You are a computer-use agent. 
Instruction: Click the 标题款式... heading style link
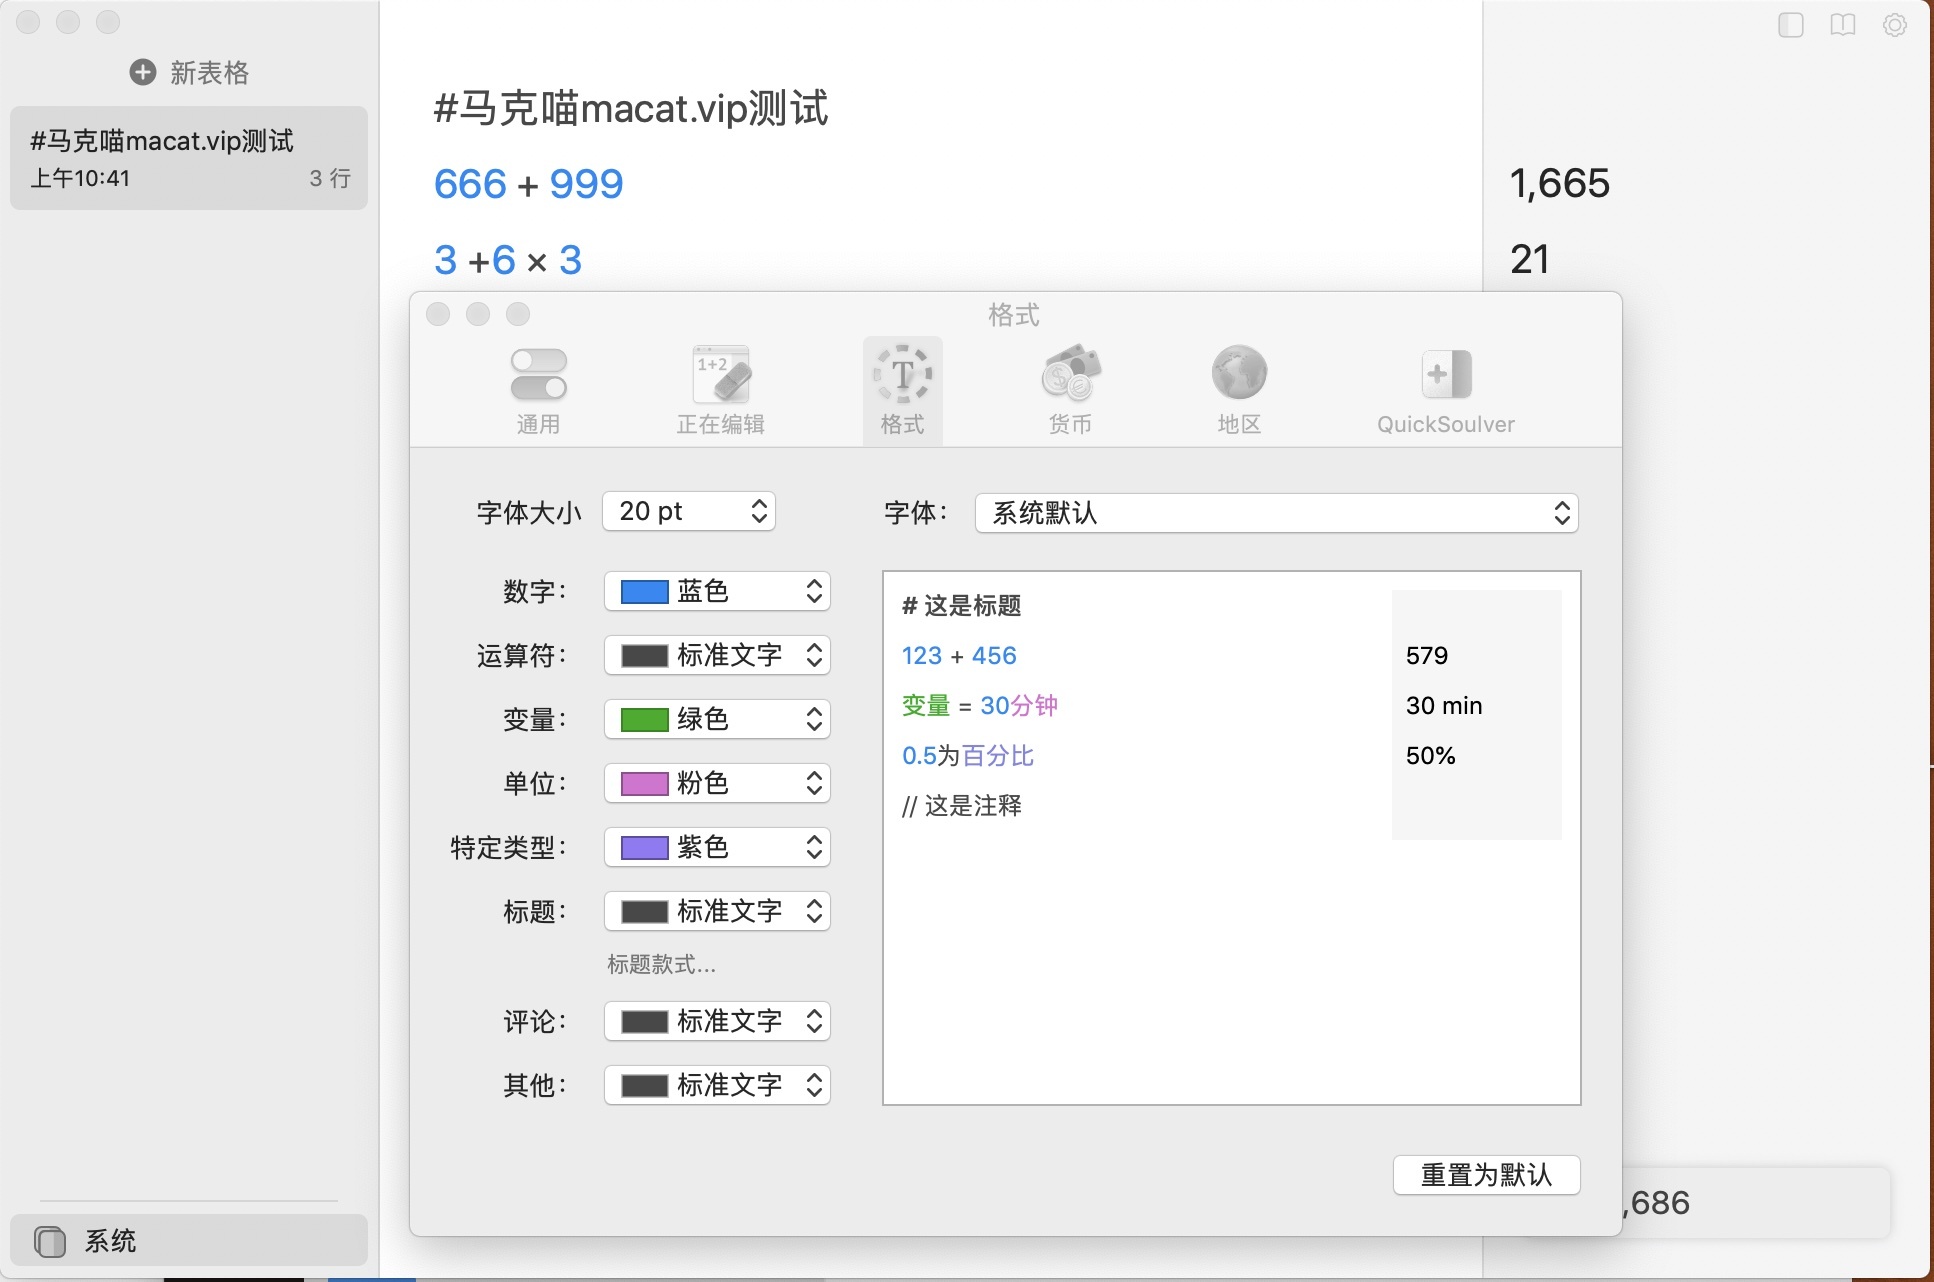click(661, 965)
